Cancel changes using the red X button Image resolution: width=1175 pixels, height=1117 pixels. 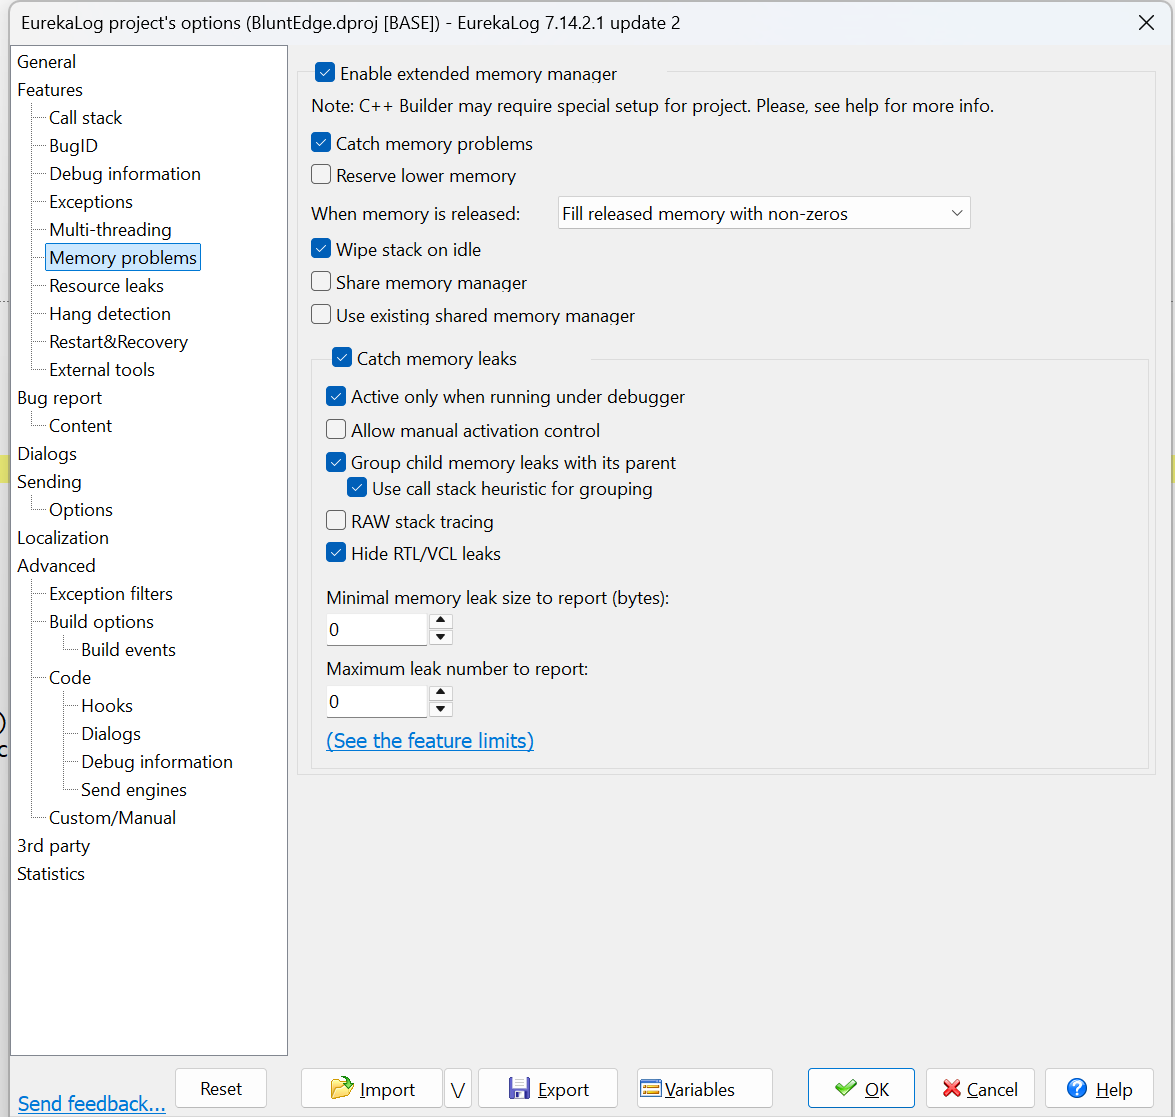tap(980, 1089)
